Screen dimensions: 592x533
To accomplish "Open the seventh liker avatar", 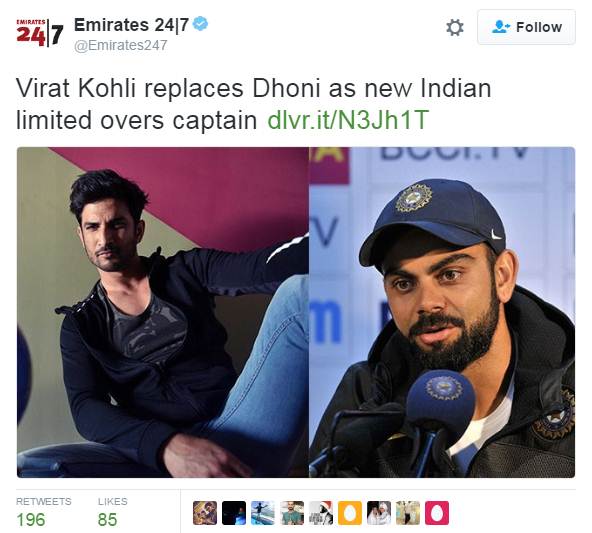I will point(379,513).
